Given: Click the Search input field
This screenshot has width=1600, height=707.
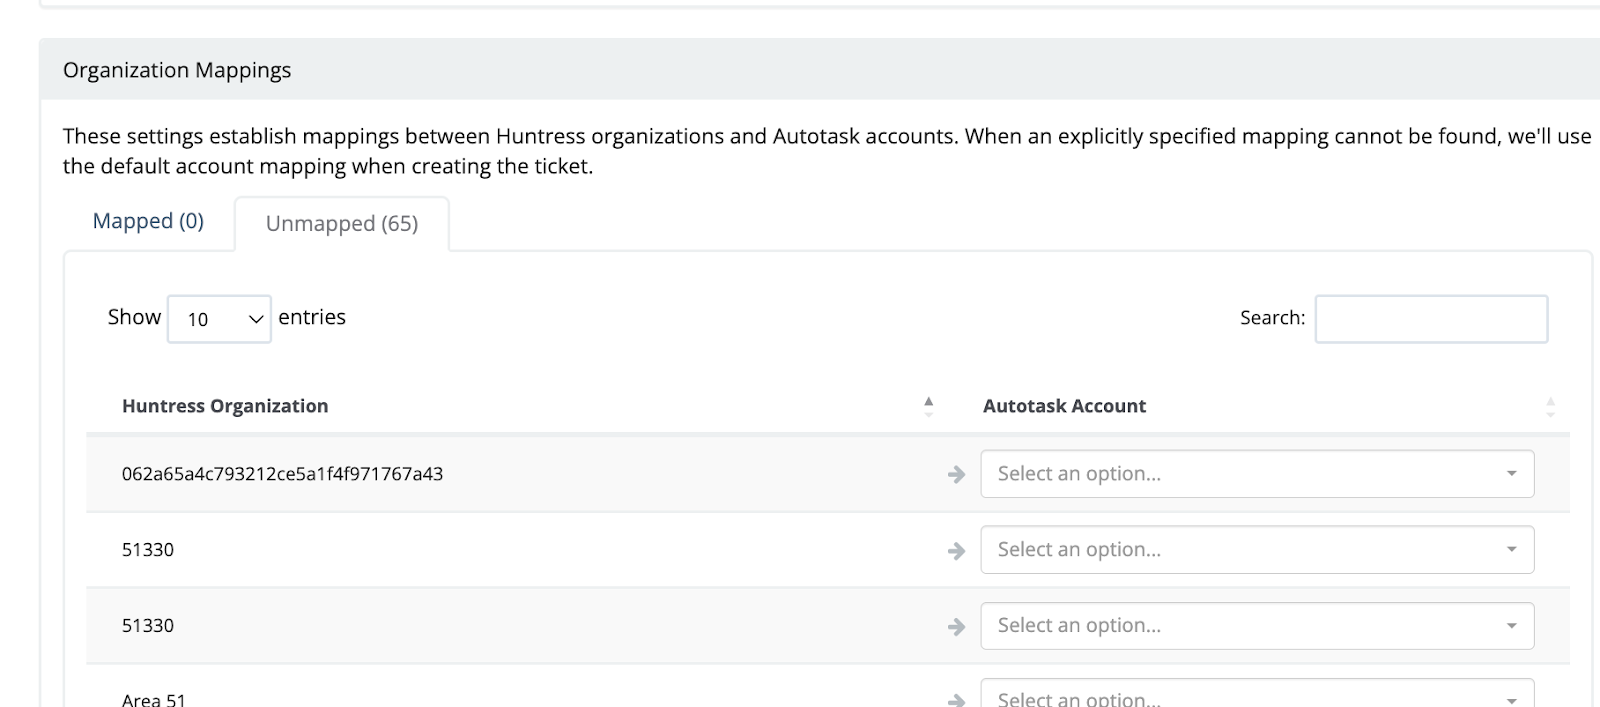Looking at the screenshot, I should 1431,319.
